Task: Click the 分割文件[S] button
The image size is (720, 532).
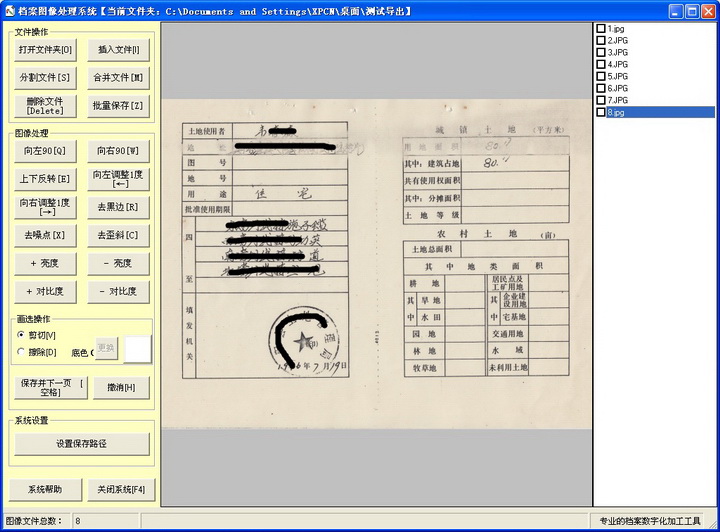Action: [x=45, y=78]
